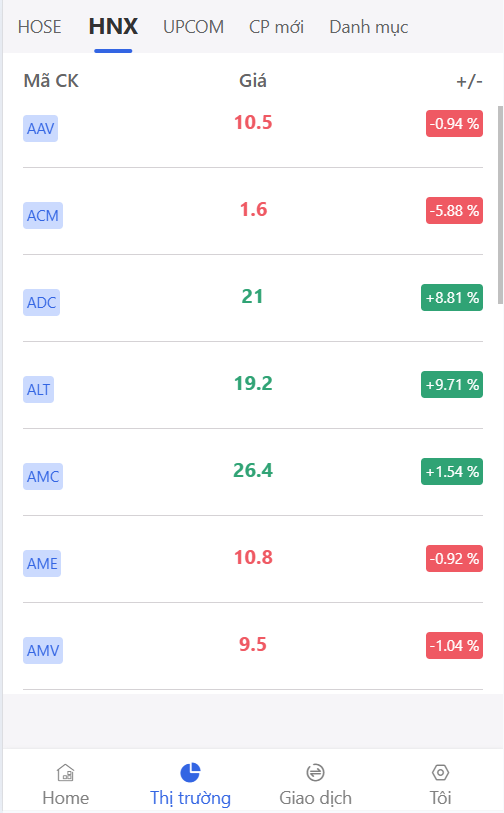Select the AMV ticker badge
The image size is (504, 813).
(43, 651)
